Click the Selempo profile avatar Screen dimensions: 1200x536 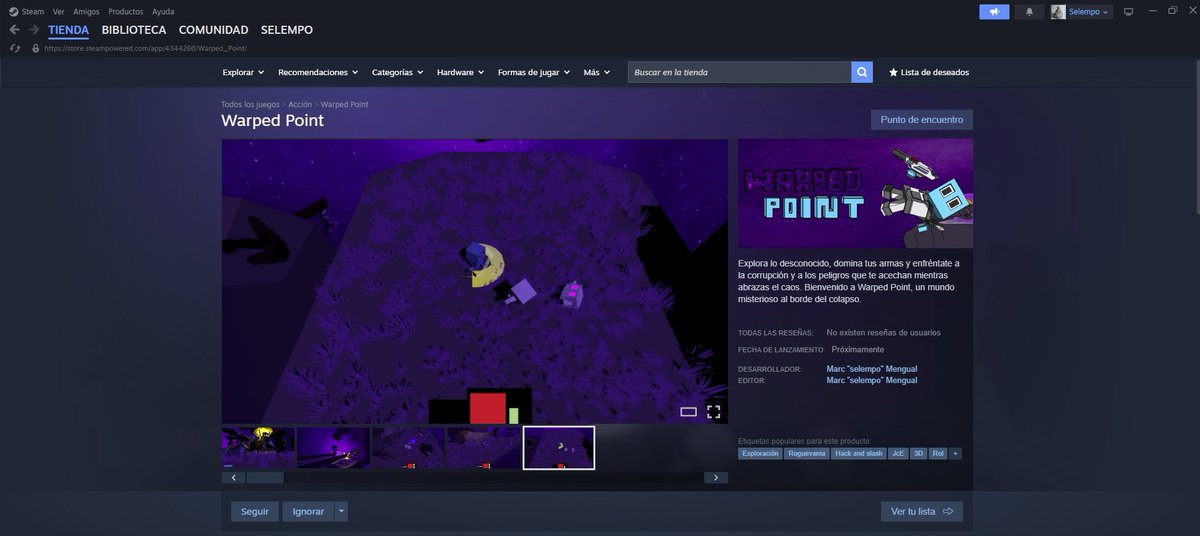click(1058, 12)
